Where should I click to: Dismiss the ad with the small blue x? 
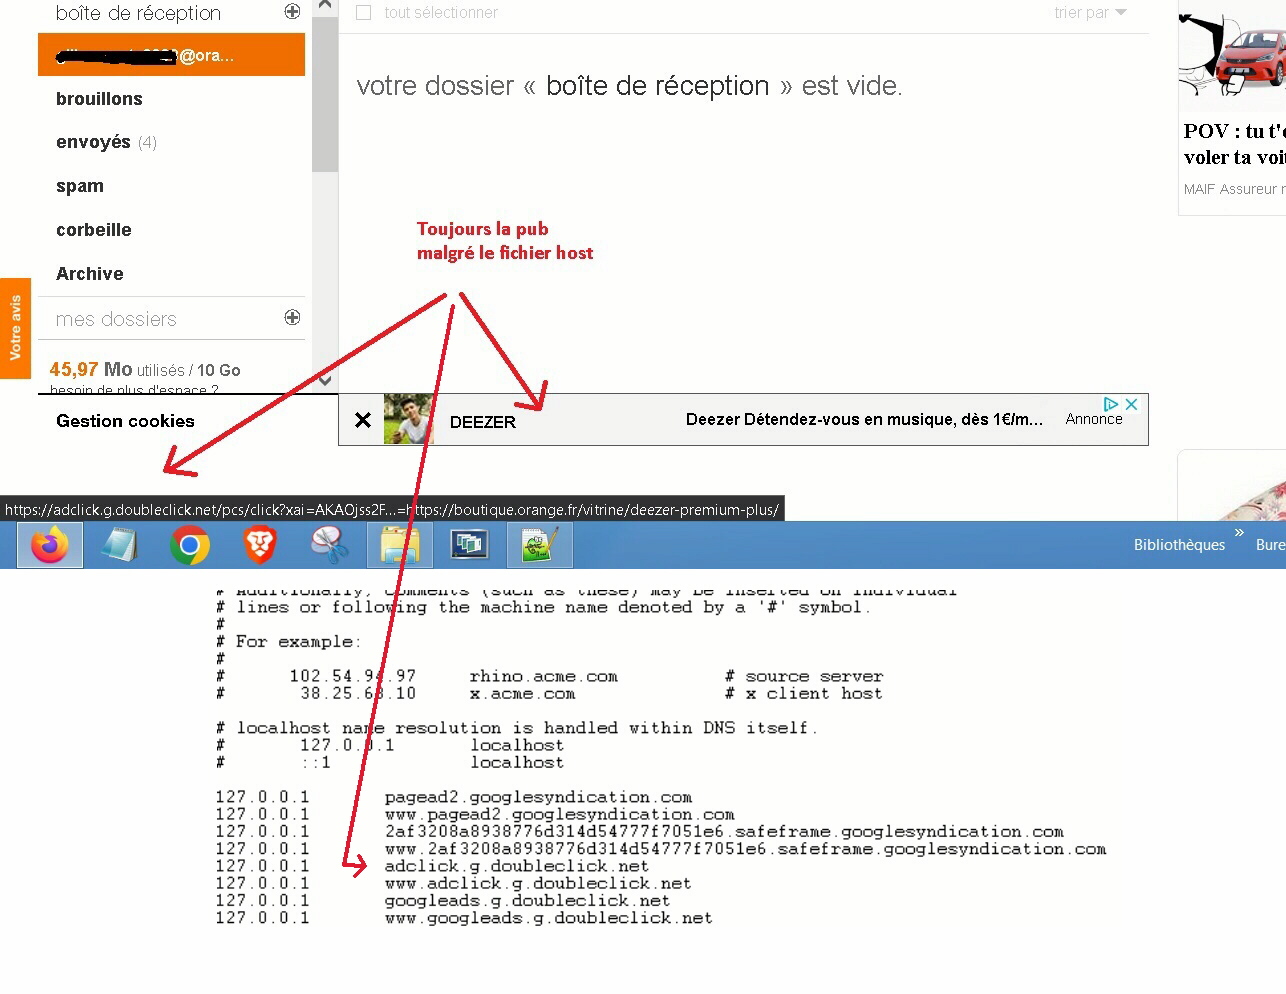point(1131,404)
